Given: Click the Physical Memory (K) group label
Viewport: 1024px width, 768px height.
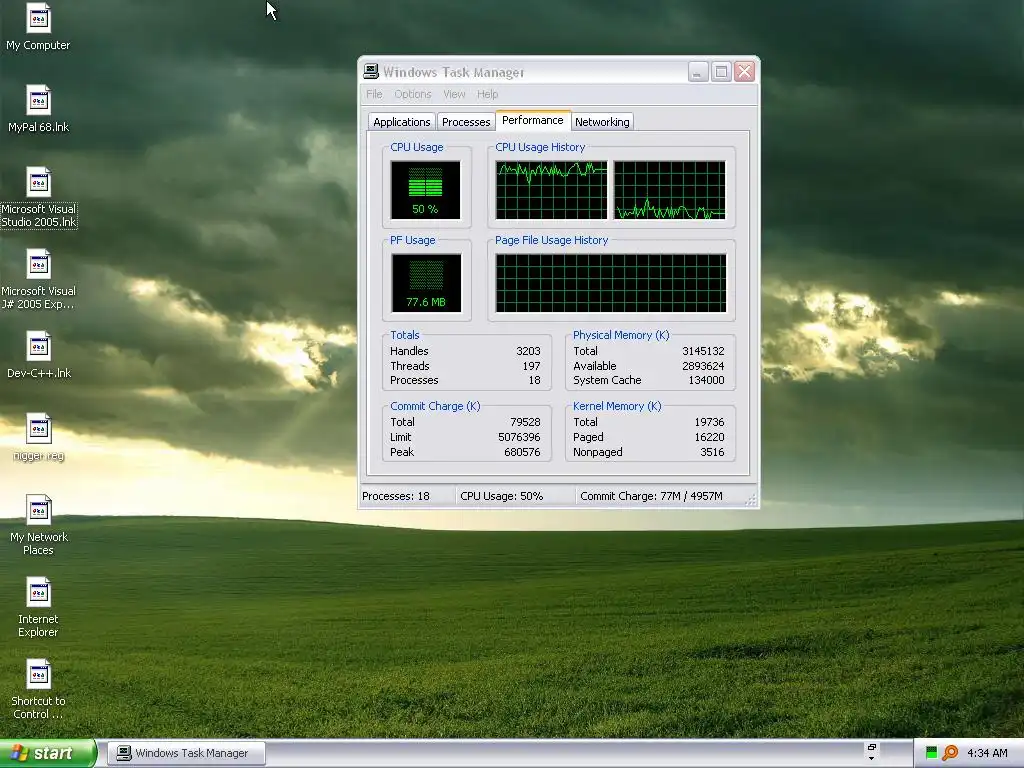Looking at the screenshot, I should click(x=621, y=335).
